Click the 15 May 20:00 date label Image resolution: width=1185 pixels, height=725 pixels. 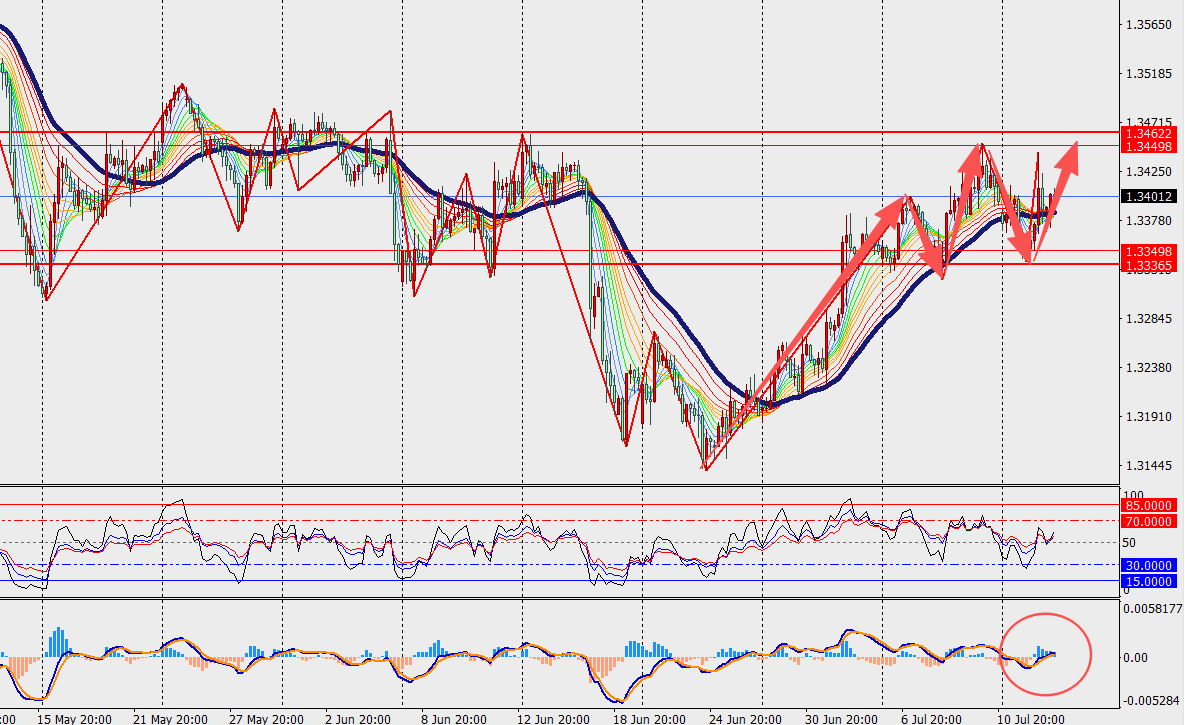click(74, 719)
